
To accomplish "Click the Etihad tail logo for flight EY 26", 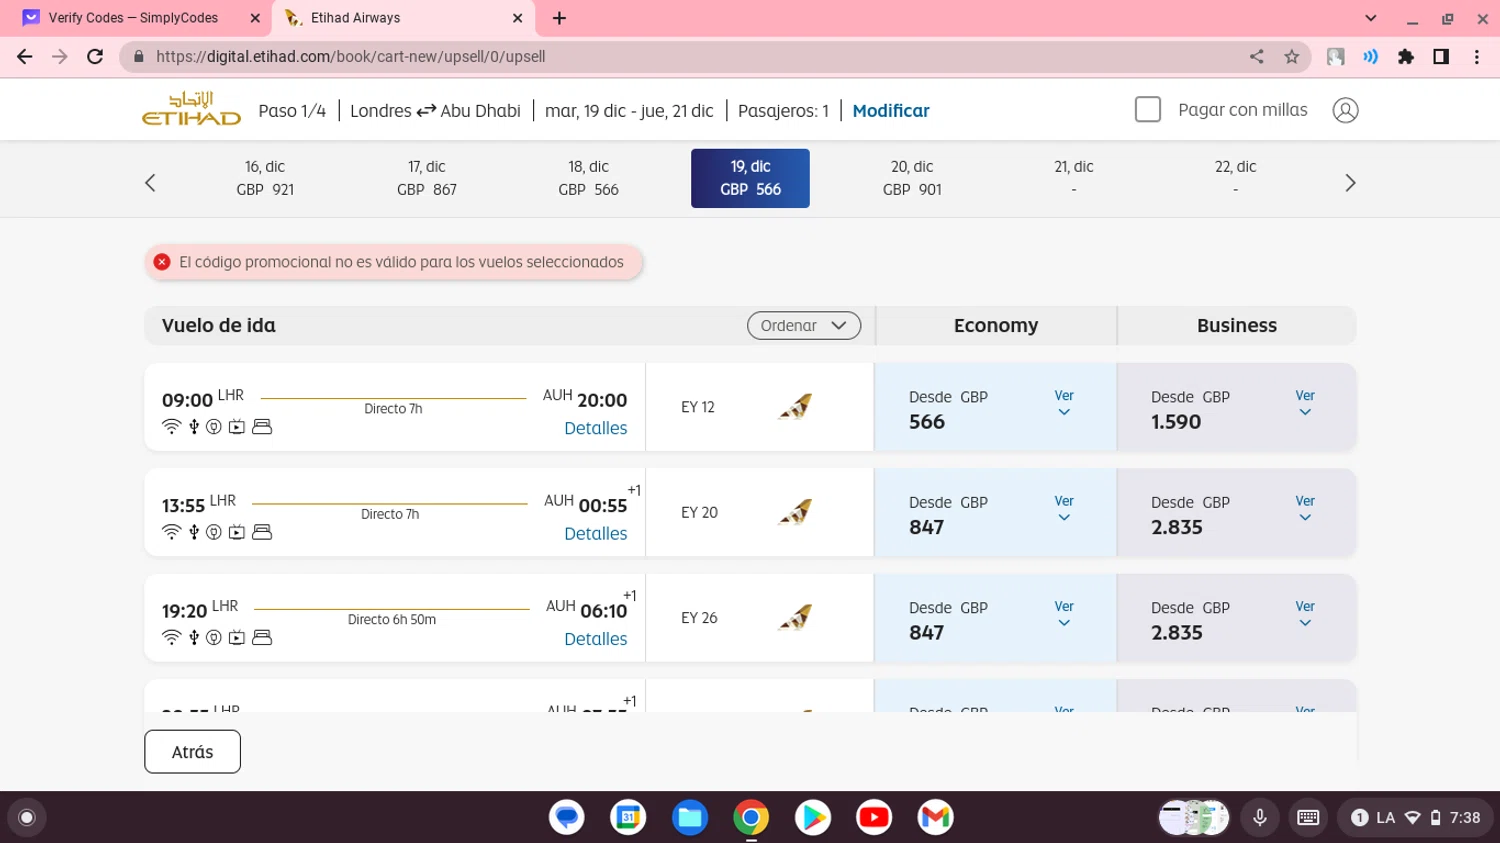I will (795, 617).
